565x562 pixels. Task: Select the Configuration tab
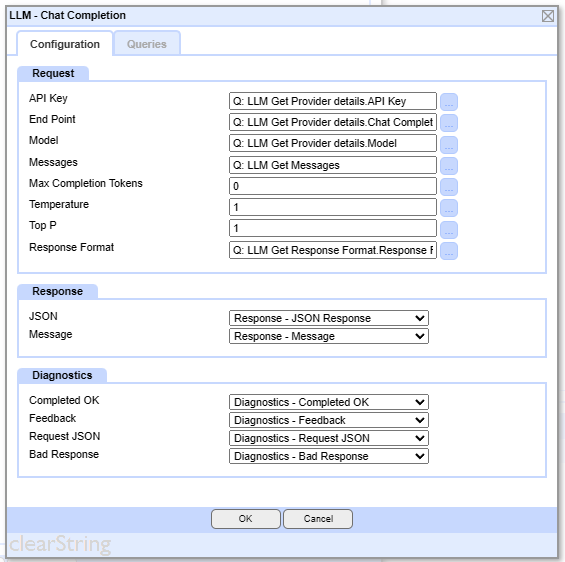tap(65, 44)
